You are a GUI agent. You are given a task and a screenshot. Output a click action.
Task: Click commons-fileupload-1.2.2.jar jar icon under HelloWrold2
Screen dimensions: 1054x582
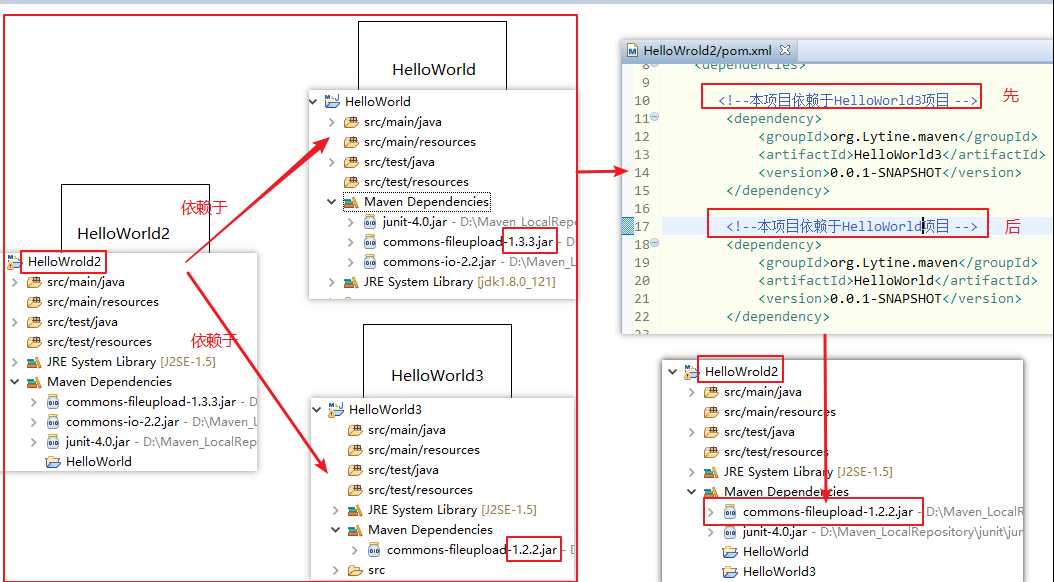tap(730, 512)
